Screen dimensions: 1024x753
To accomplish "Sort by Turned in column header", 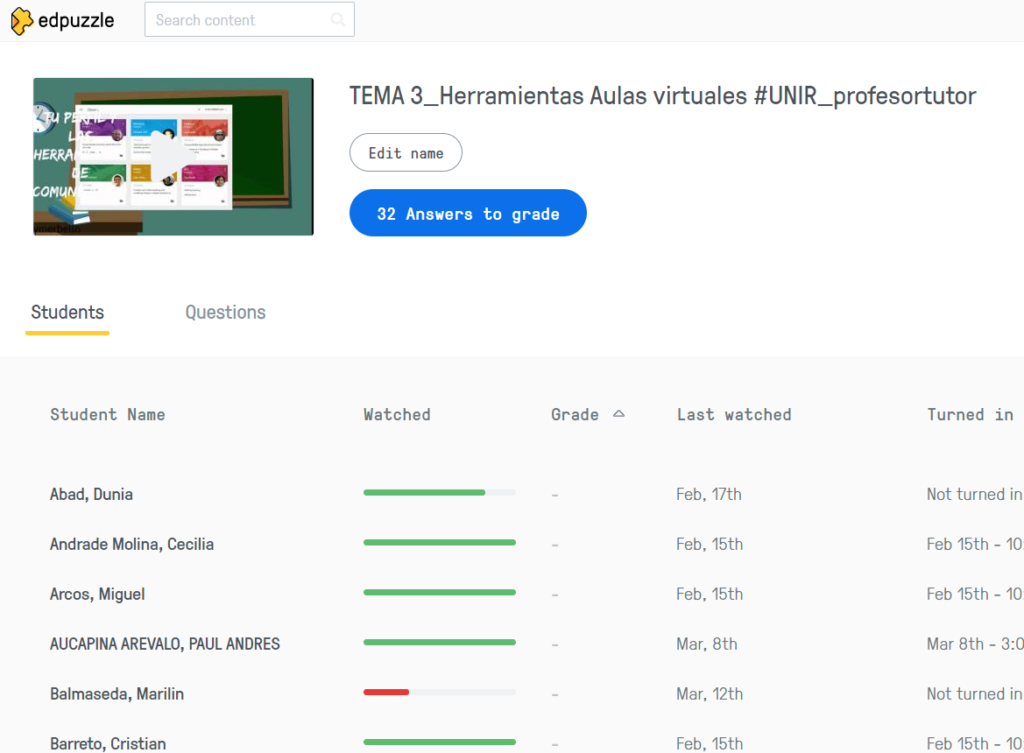I will point(969,414).
